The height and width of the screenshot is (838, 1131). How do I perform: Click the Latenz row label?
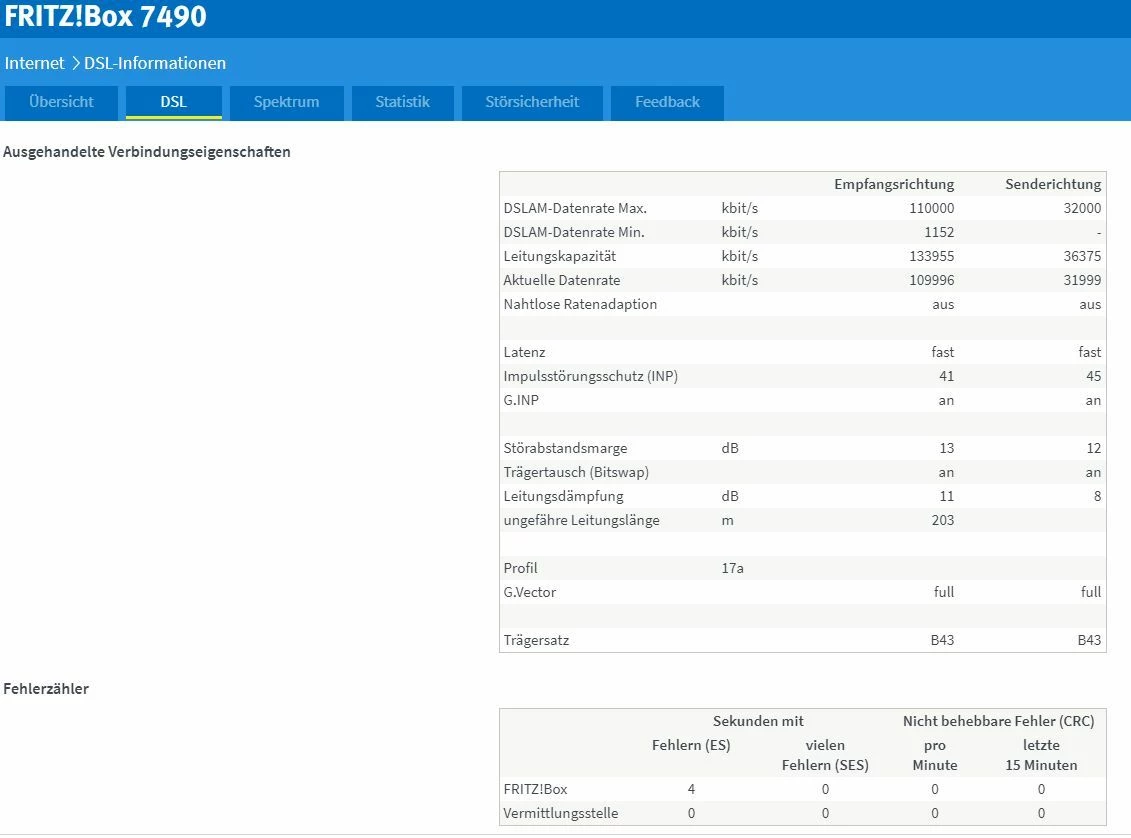pos(524,352)
